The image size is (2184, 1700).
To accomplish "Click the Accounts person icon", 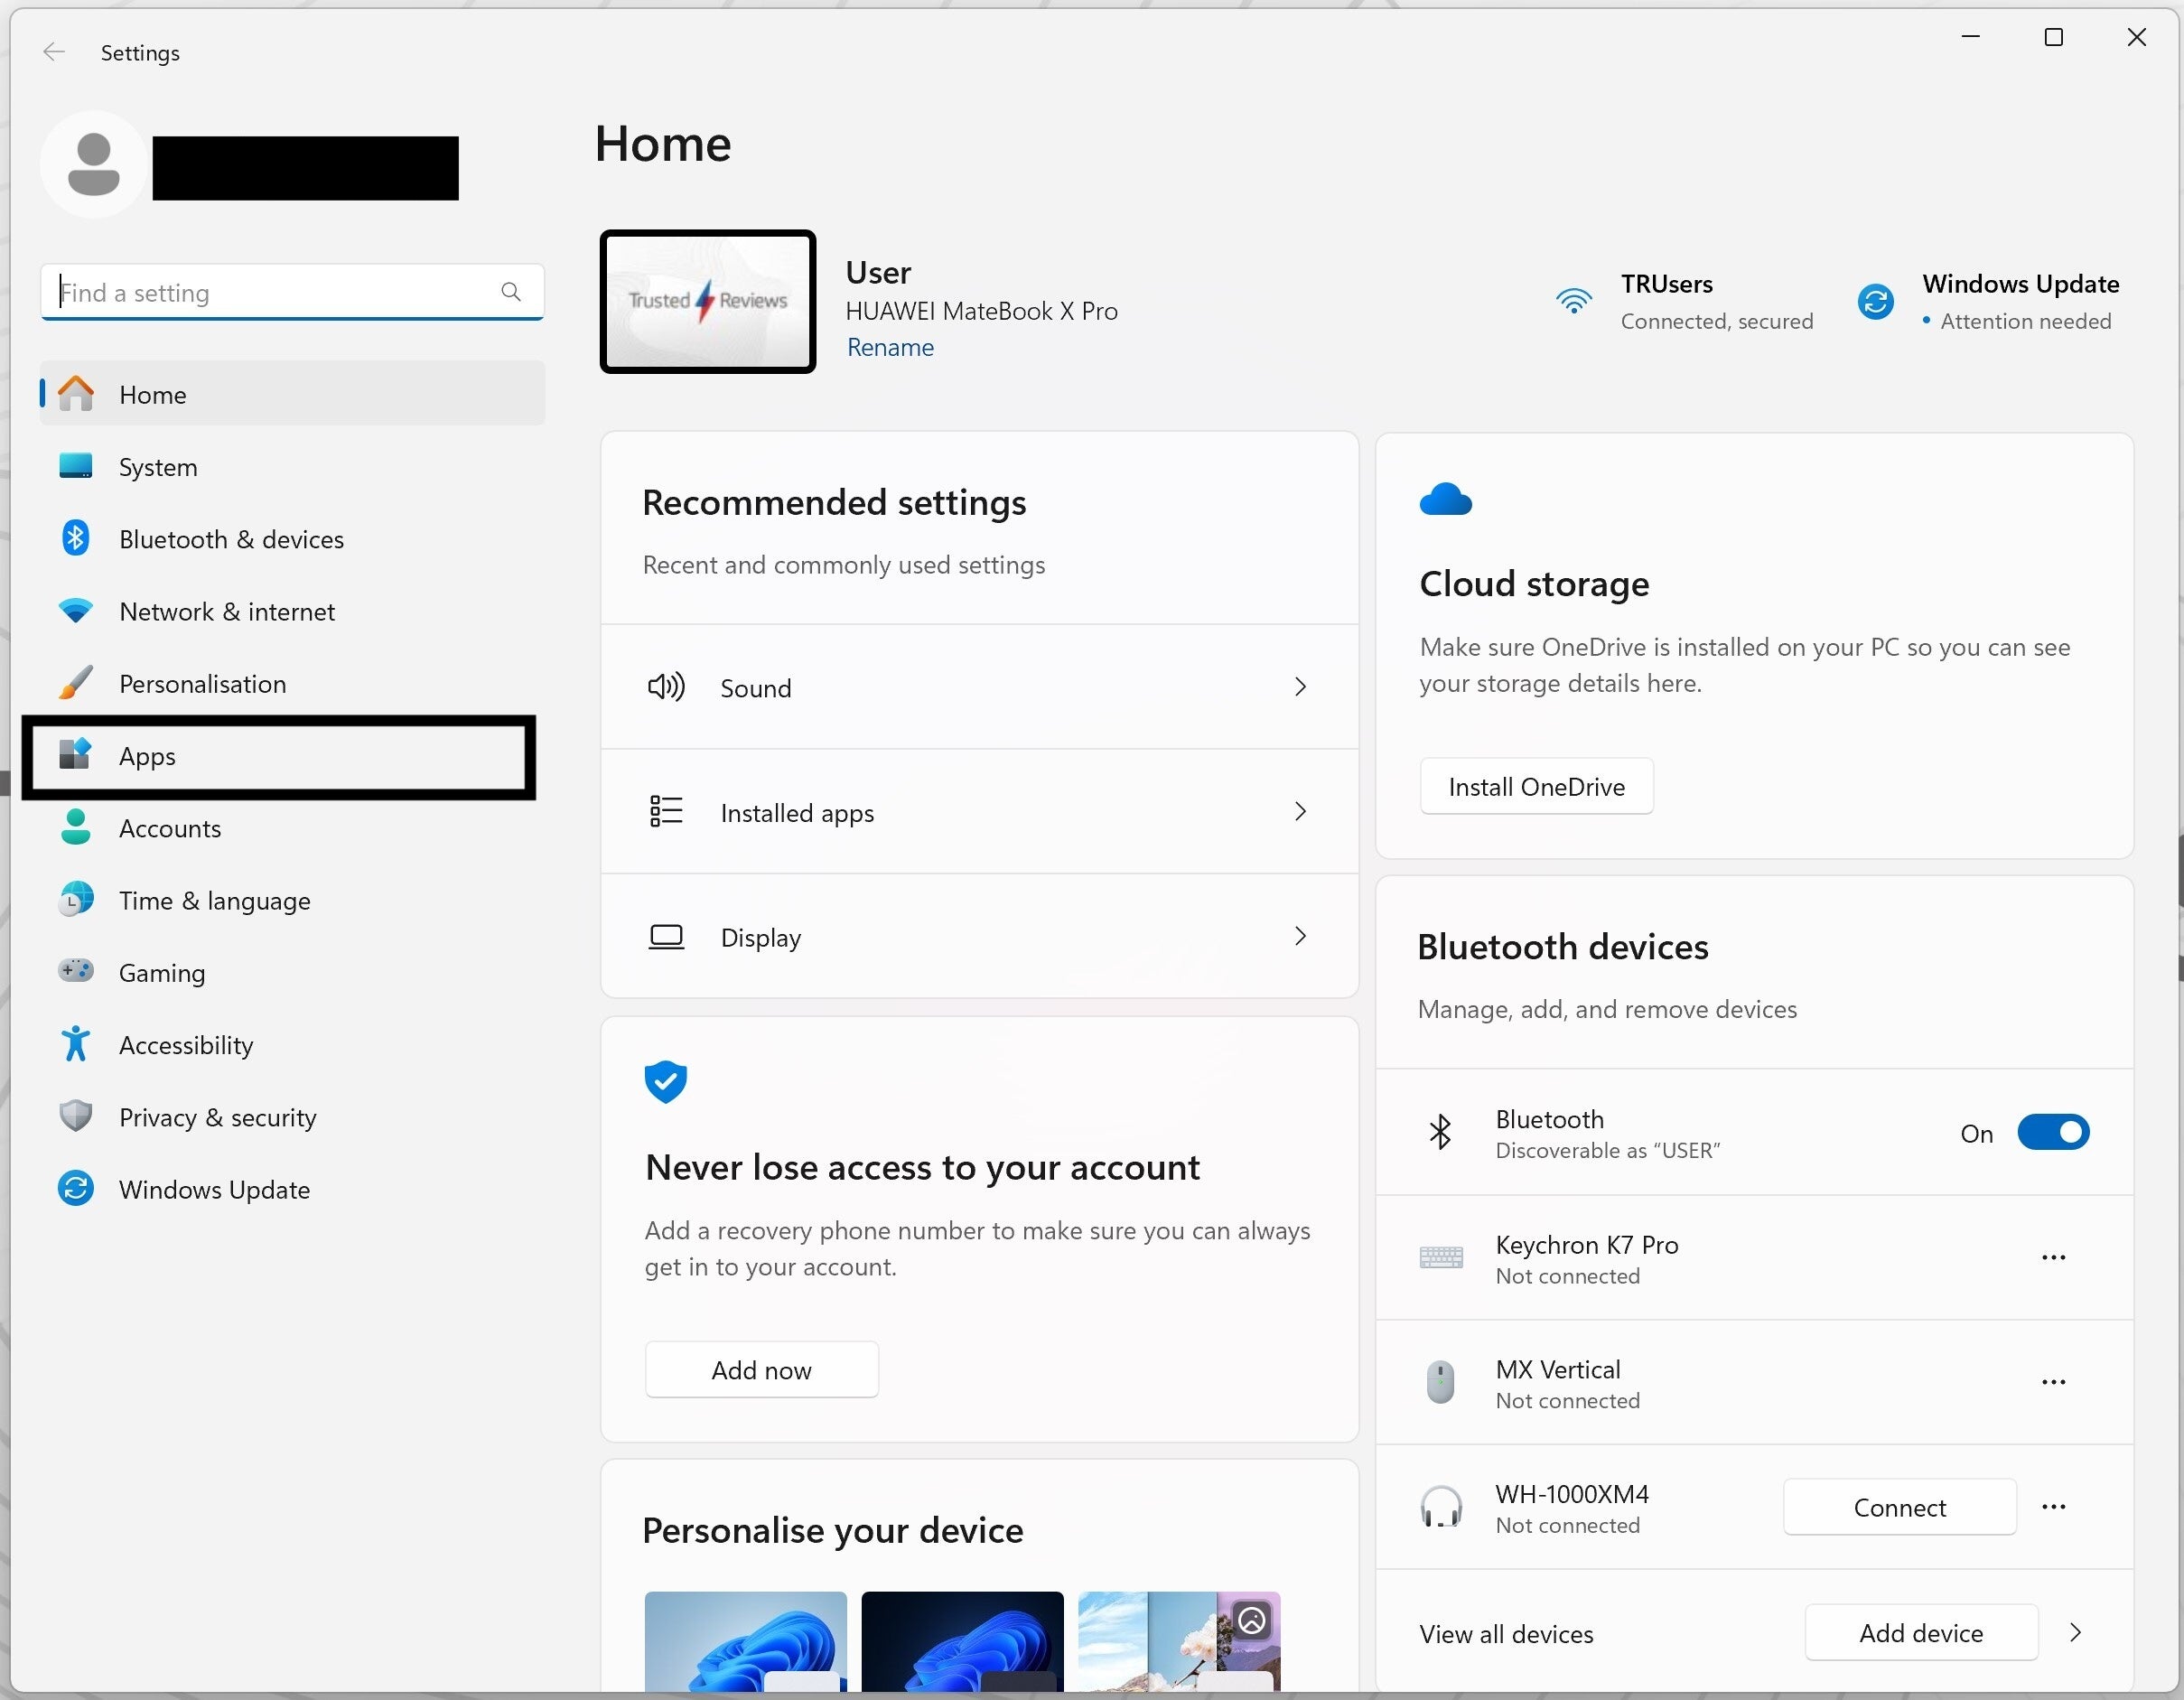I will coord(76,827).
